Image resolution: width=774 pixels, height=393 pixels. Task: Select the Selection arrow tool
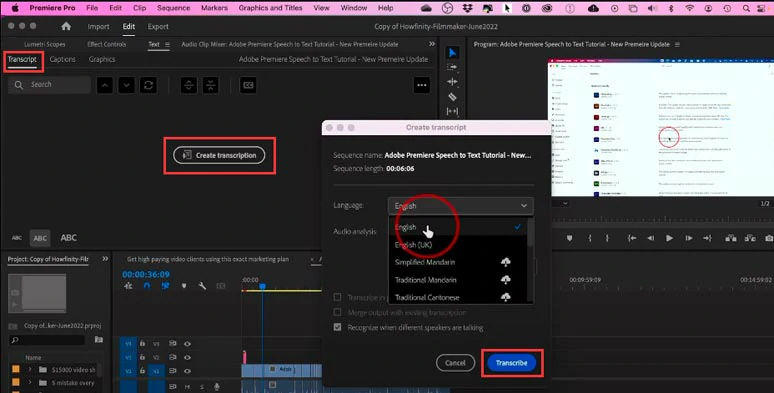(x=453, y=52)
